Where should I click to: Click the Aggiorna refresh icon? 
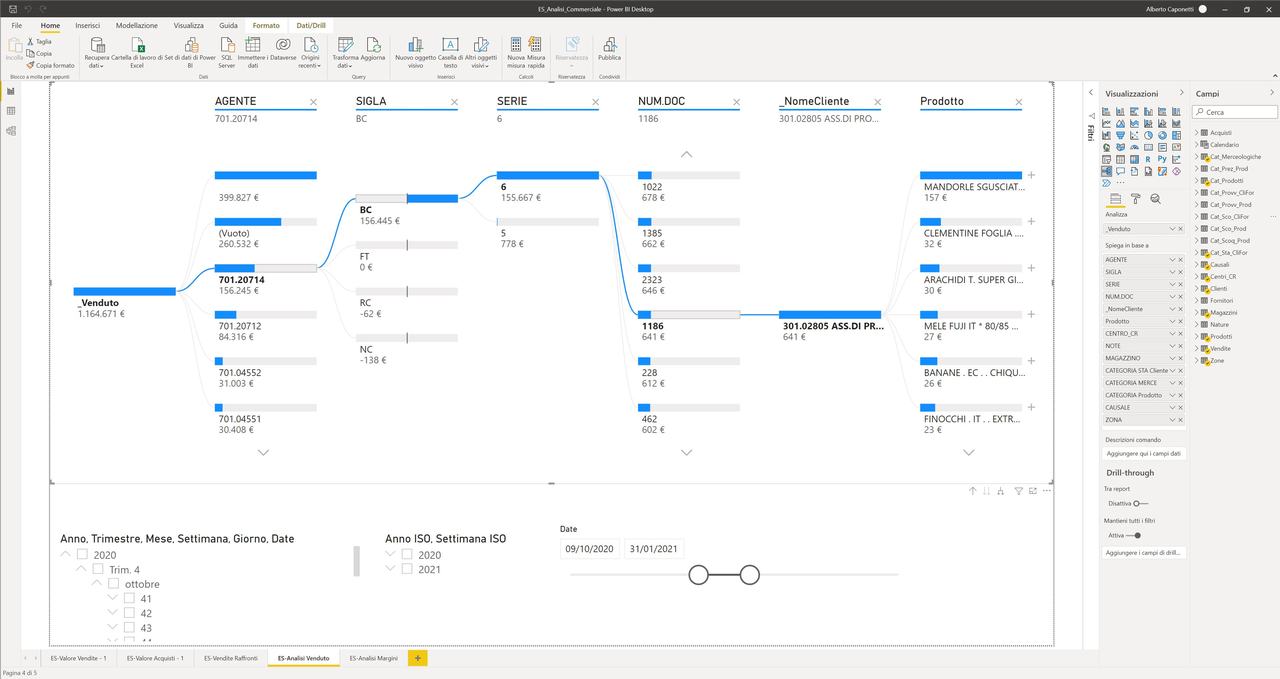[373, 46]
